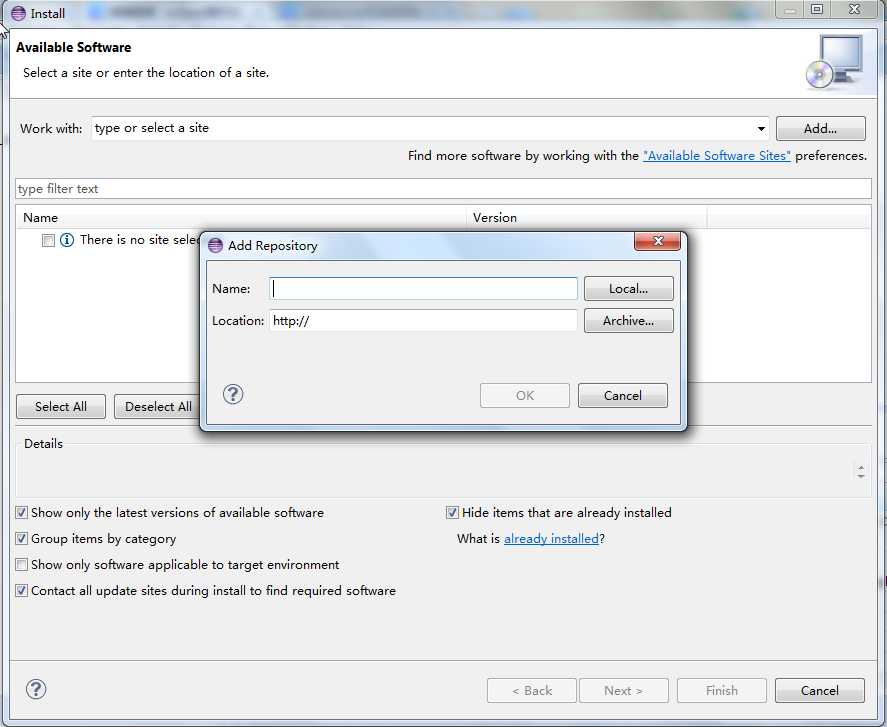The width and height of the screenshot is (887, 727).
Task: Check the box next to no site selected row
Action: 48,240
